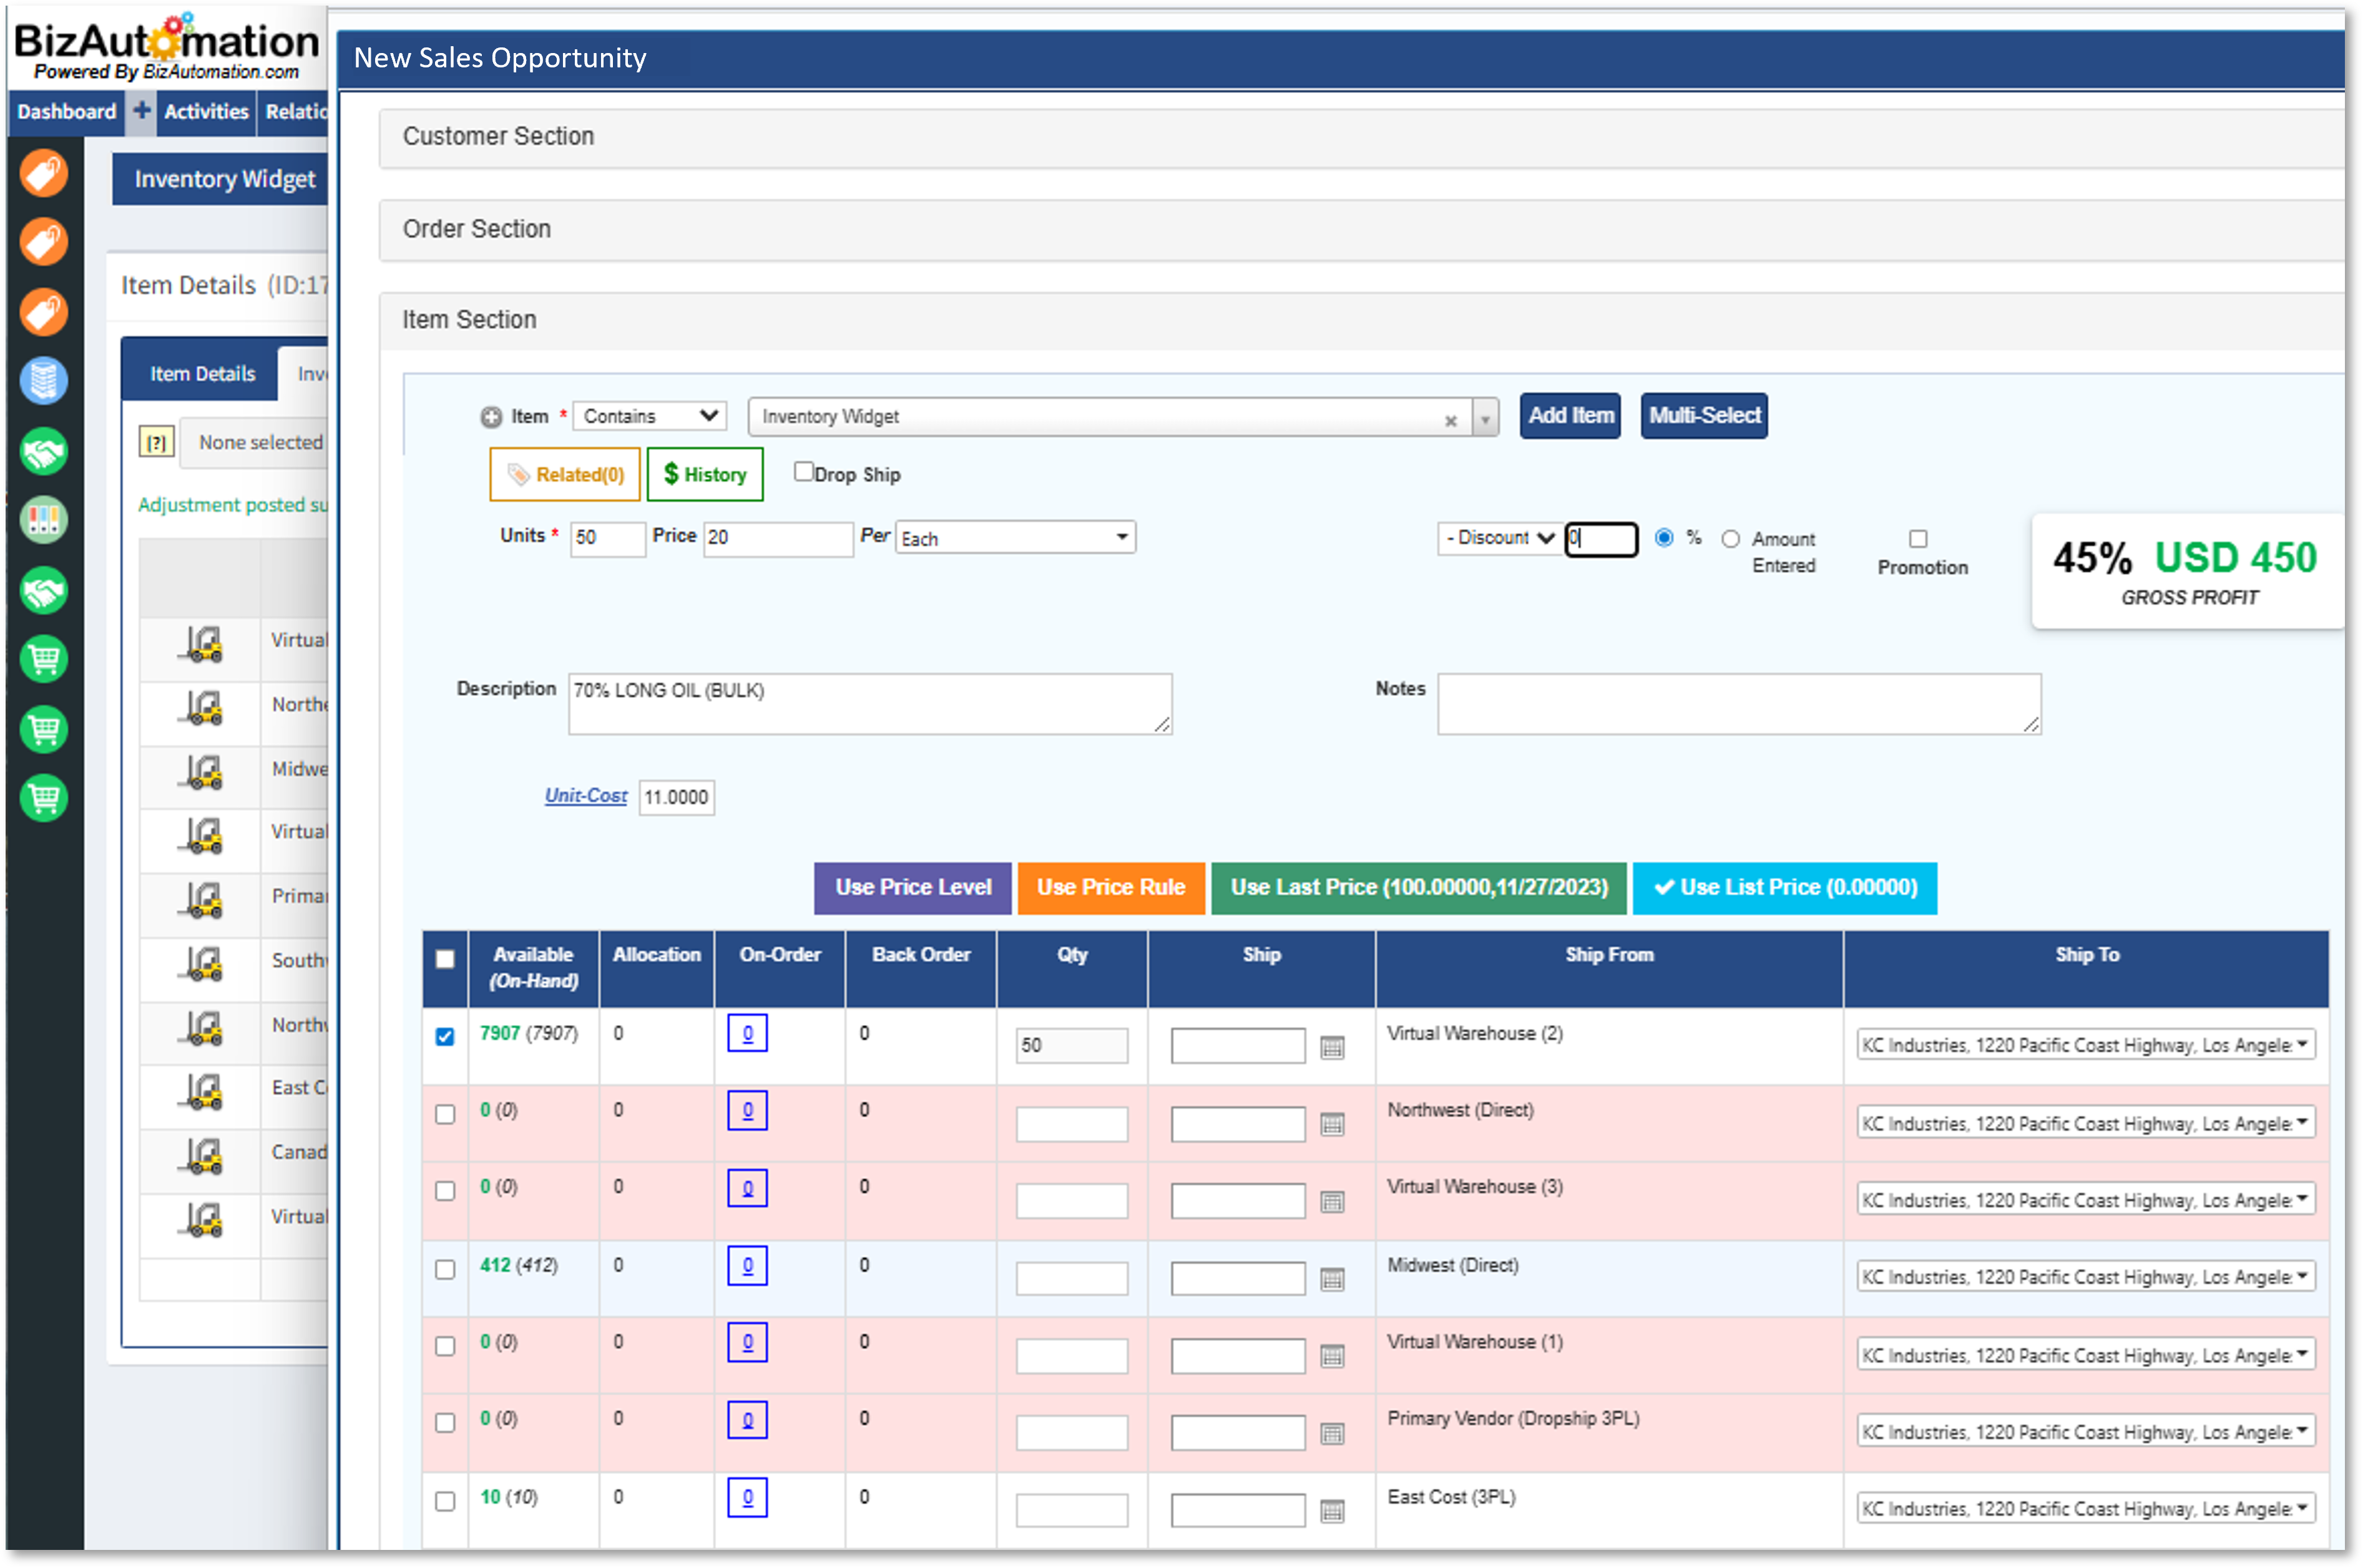Click the [?] help icon by None selected
Image resolution: width=2363 pixels, height=1568 pixels.
157,442
